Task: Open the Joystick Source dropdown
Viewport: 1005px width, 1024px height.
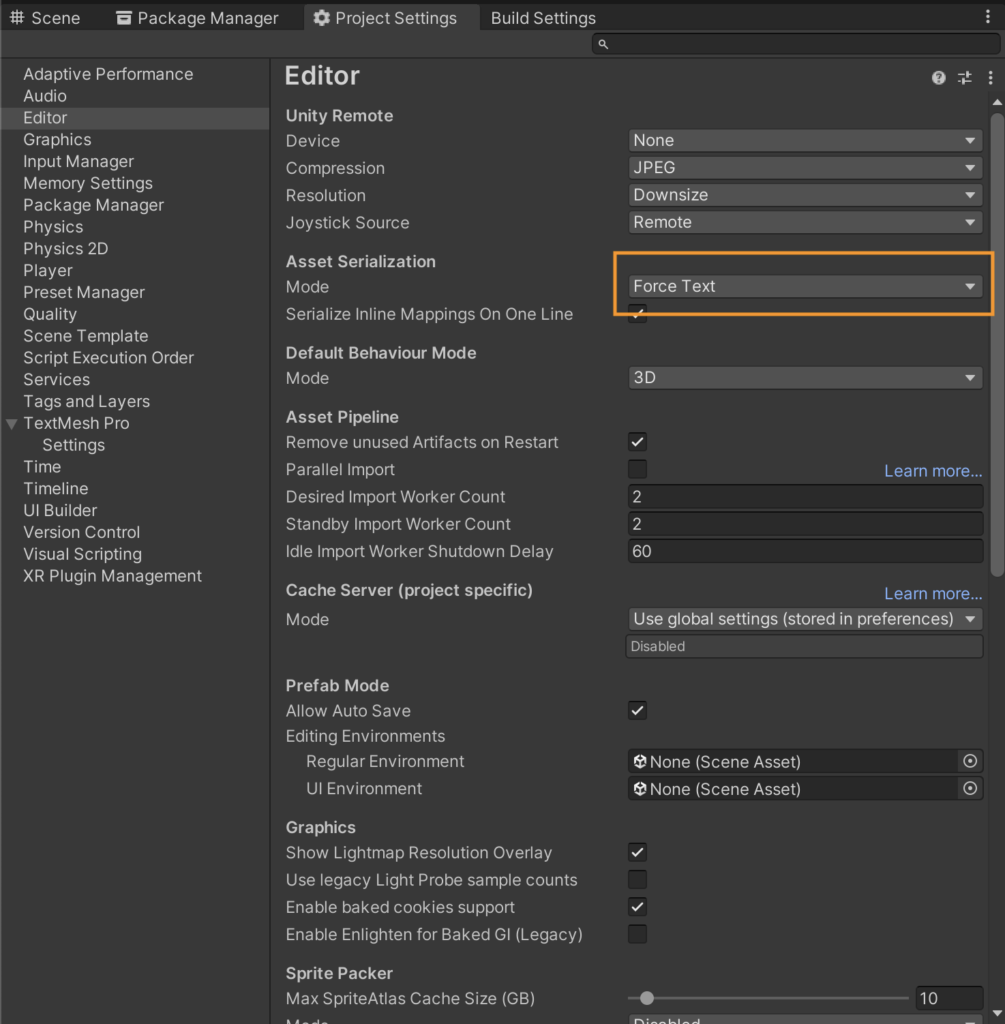Action: 805,223
